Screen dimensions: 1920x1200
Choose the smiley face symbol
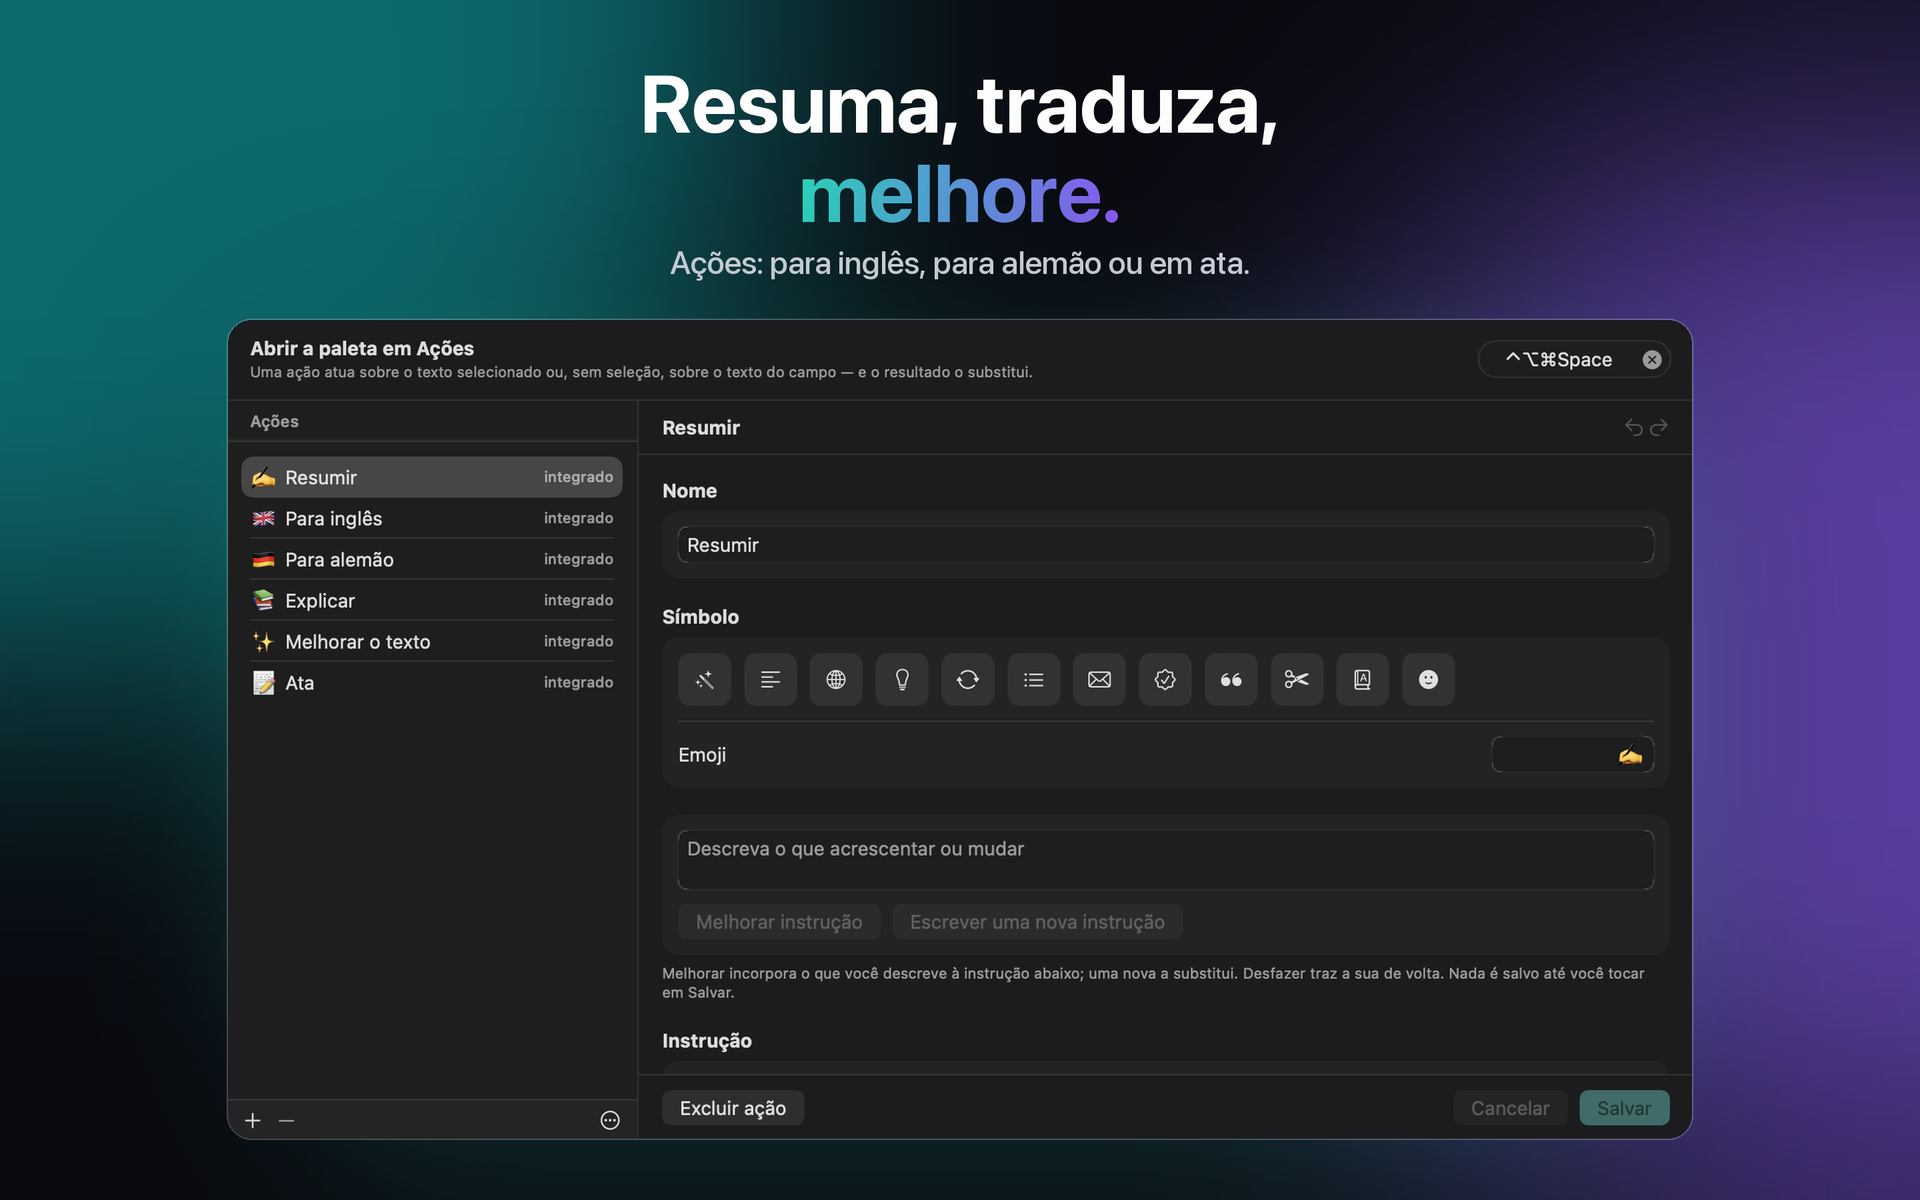pyautogui.click(x=1428, y=680)
